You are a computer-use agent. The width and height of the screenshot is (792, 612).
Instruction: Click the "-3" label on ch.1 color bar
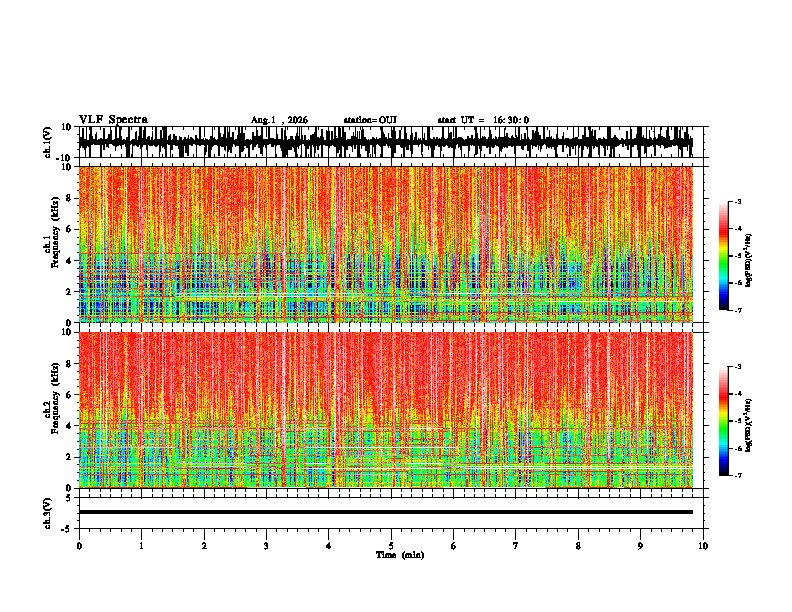point(738,201)
